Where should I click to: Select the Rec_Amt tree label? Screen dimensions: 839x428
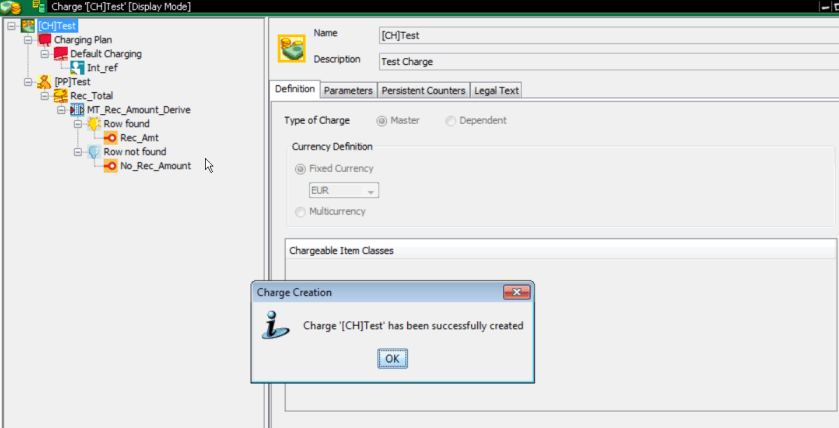pos(139,138)
